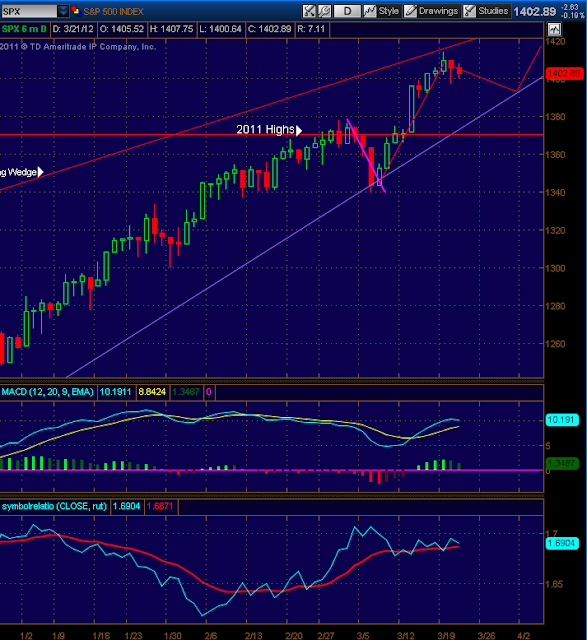Screen dimensions: 587x640
Task: Click the cyan 10.191 MACD axis bubble
Action: [562, 420]
